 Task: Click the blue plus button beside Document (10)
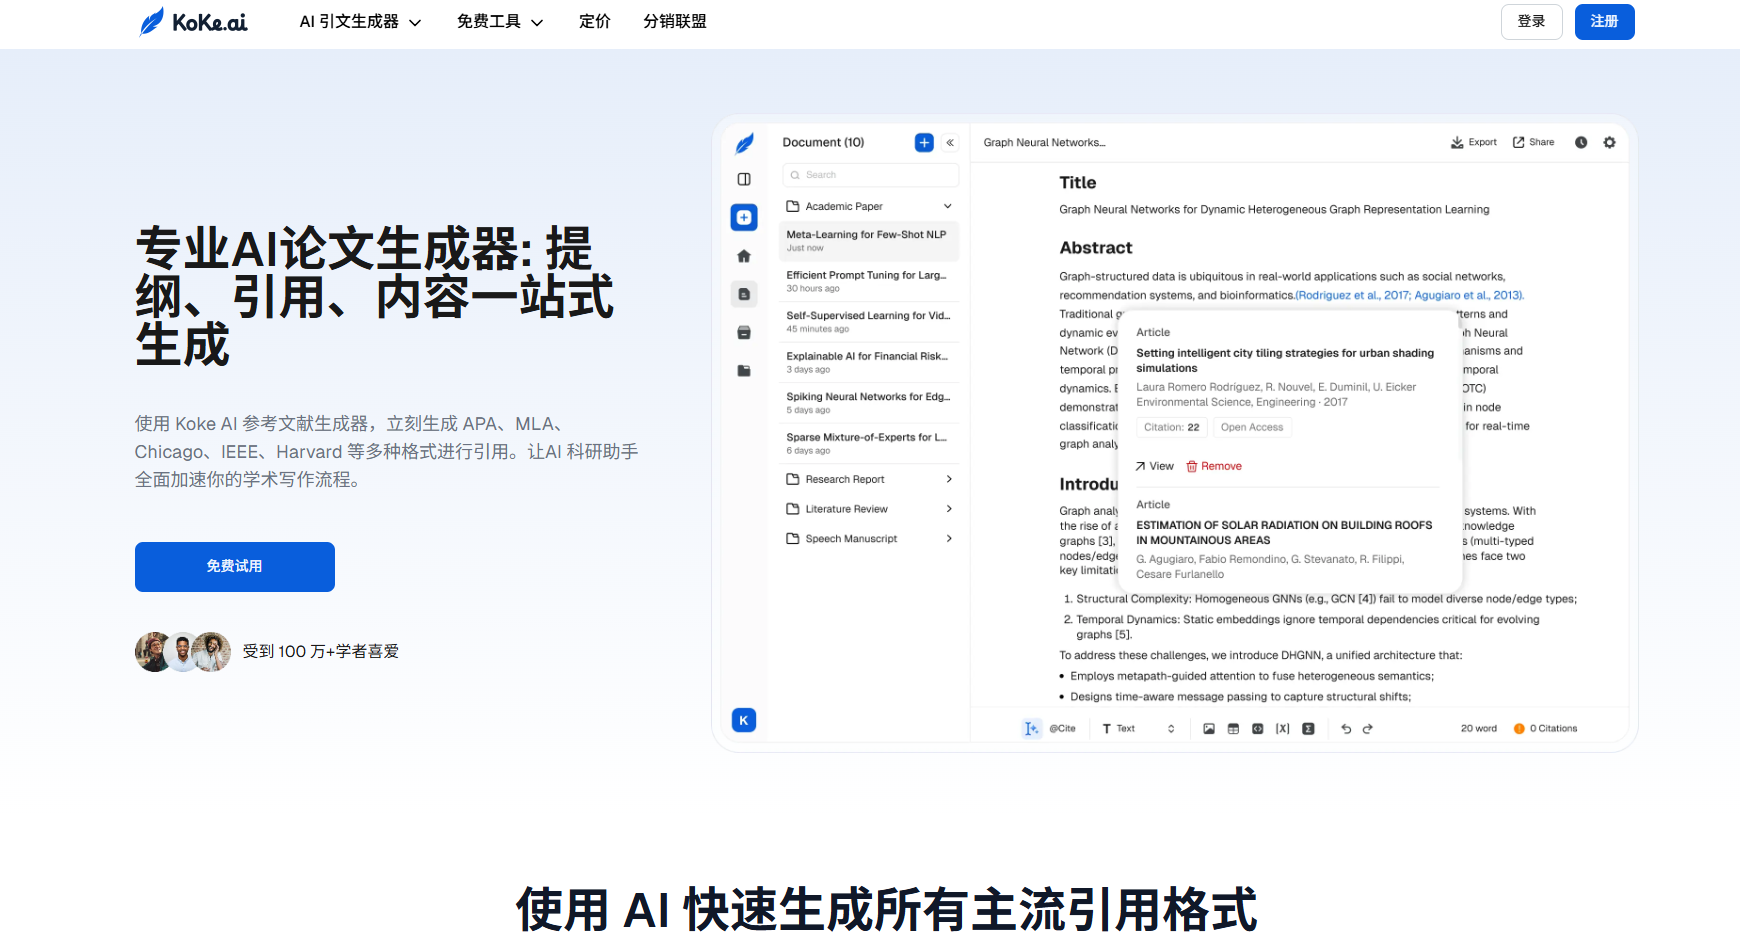tap(924, 143)
